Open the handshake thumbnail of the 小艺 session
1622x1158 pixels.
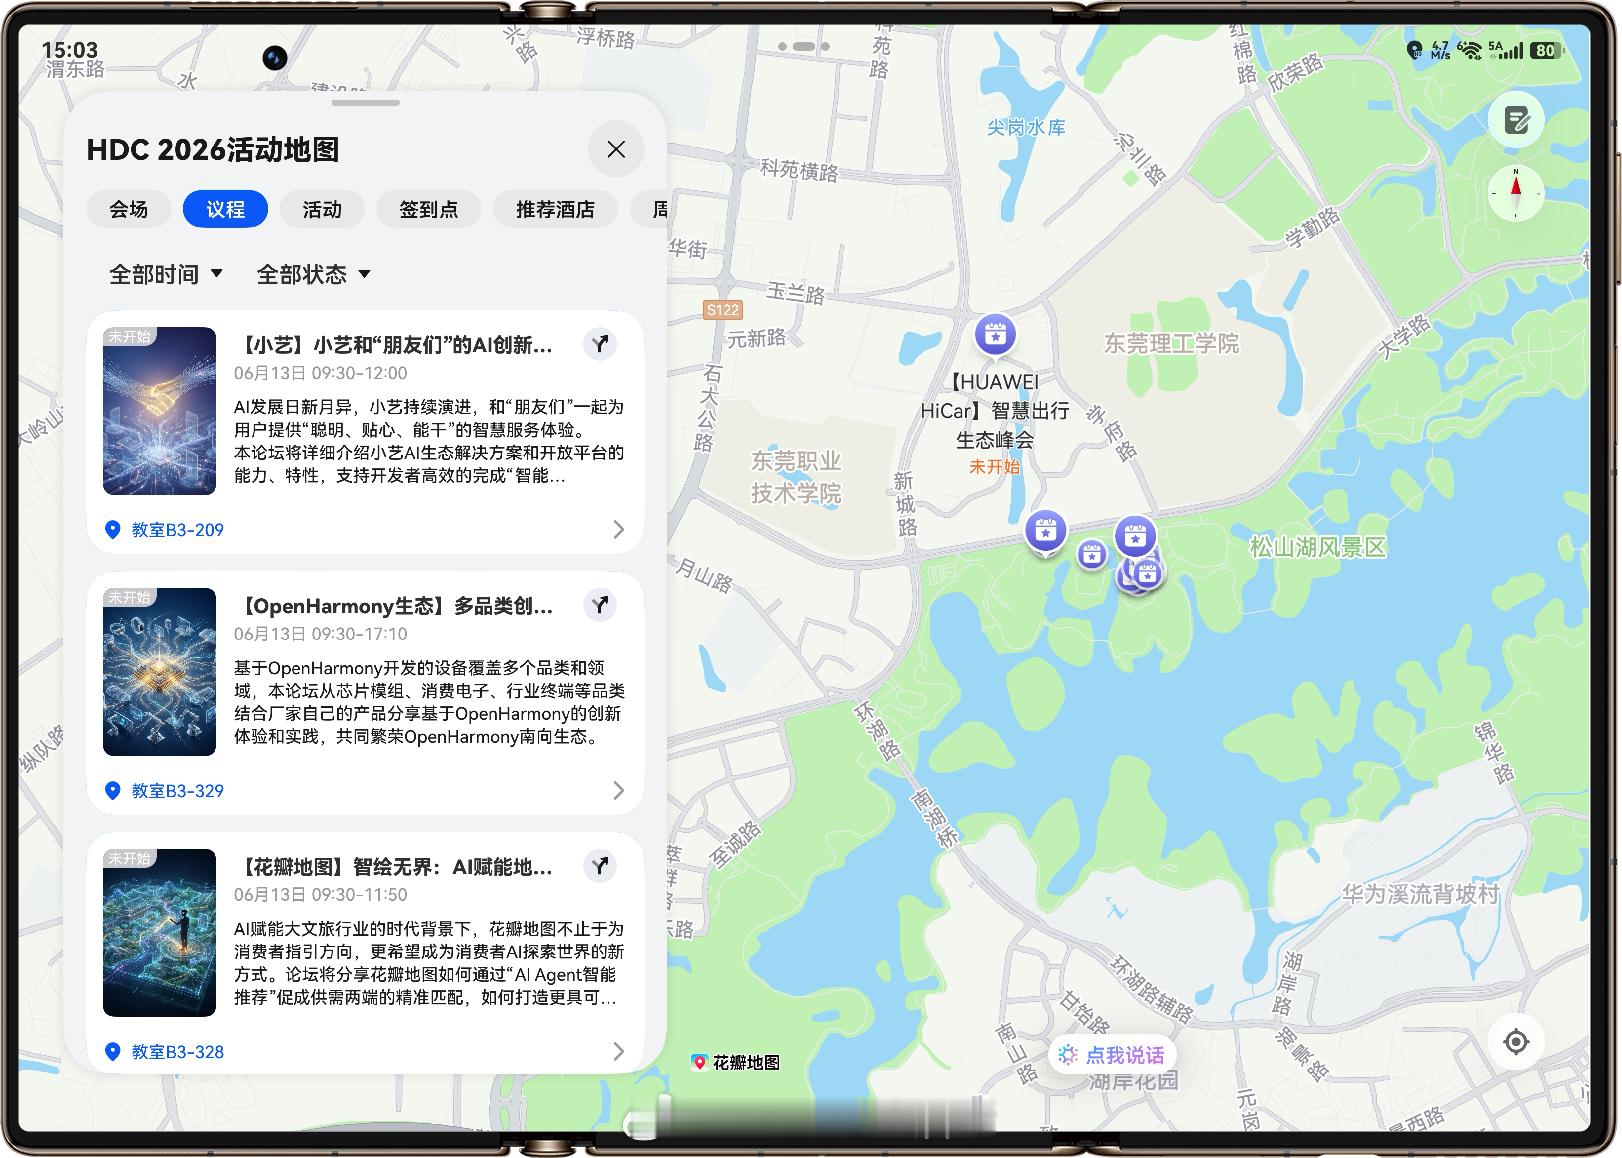(160, 411)
